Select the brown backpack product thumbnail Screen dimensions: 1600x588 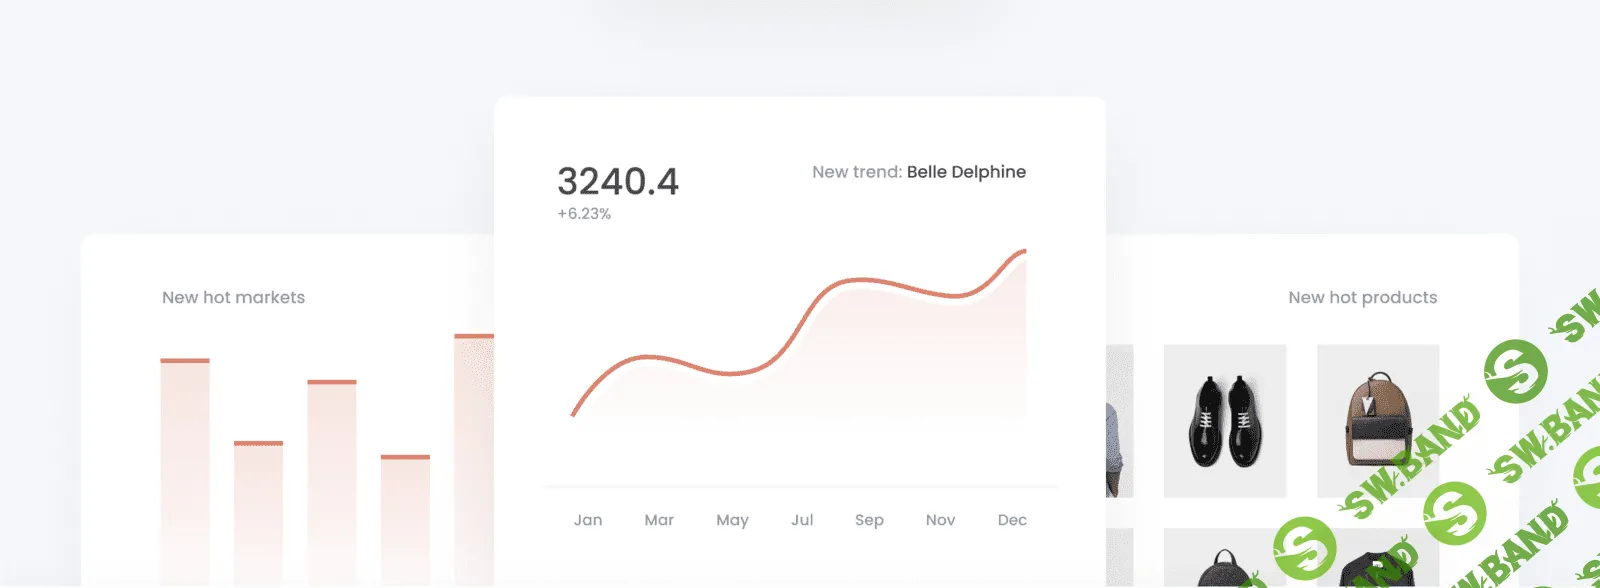pos(1377,421)
